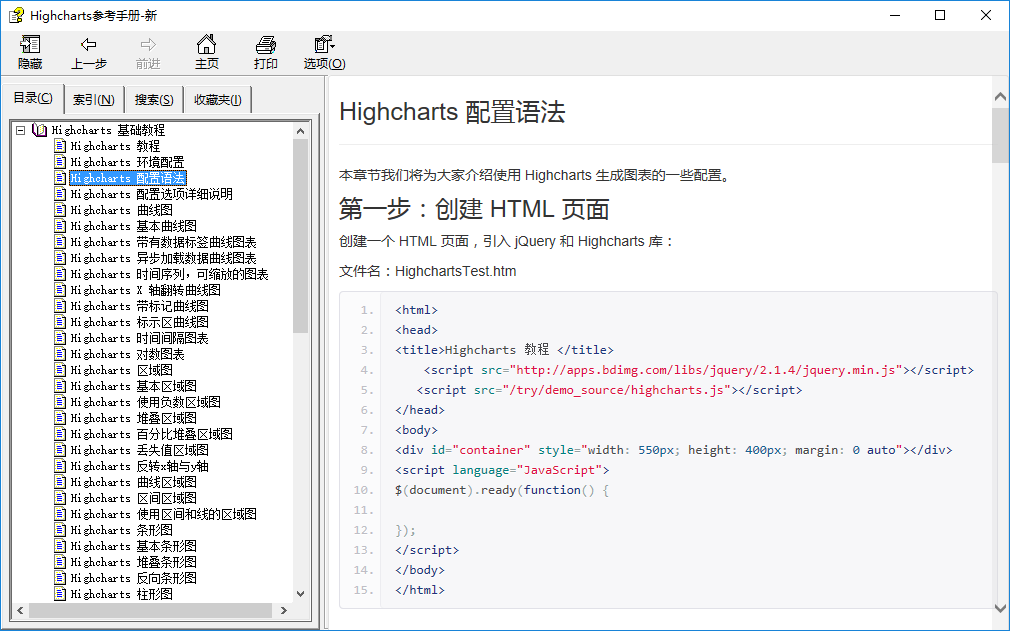Open Highcharts 带标记曲线图 topic

[139, 306]
